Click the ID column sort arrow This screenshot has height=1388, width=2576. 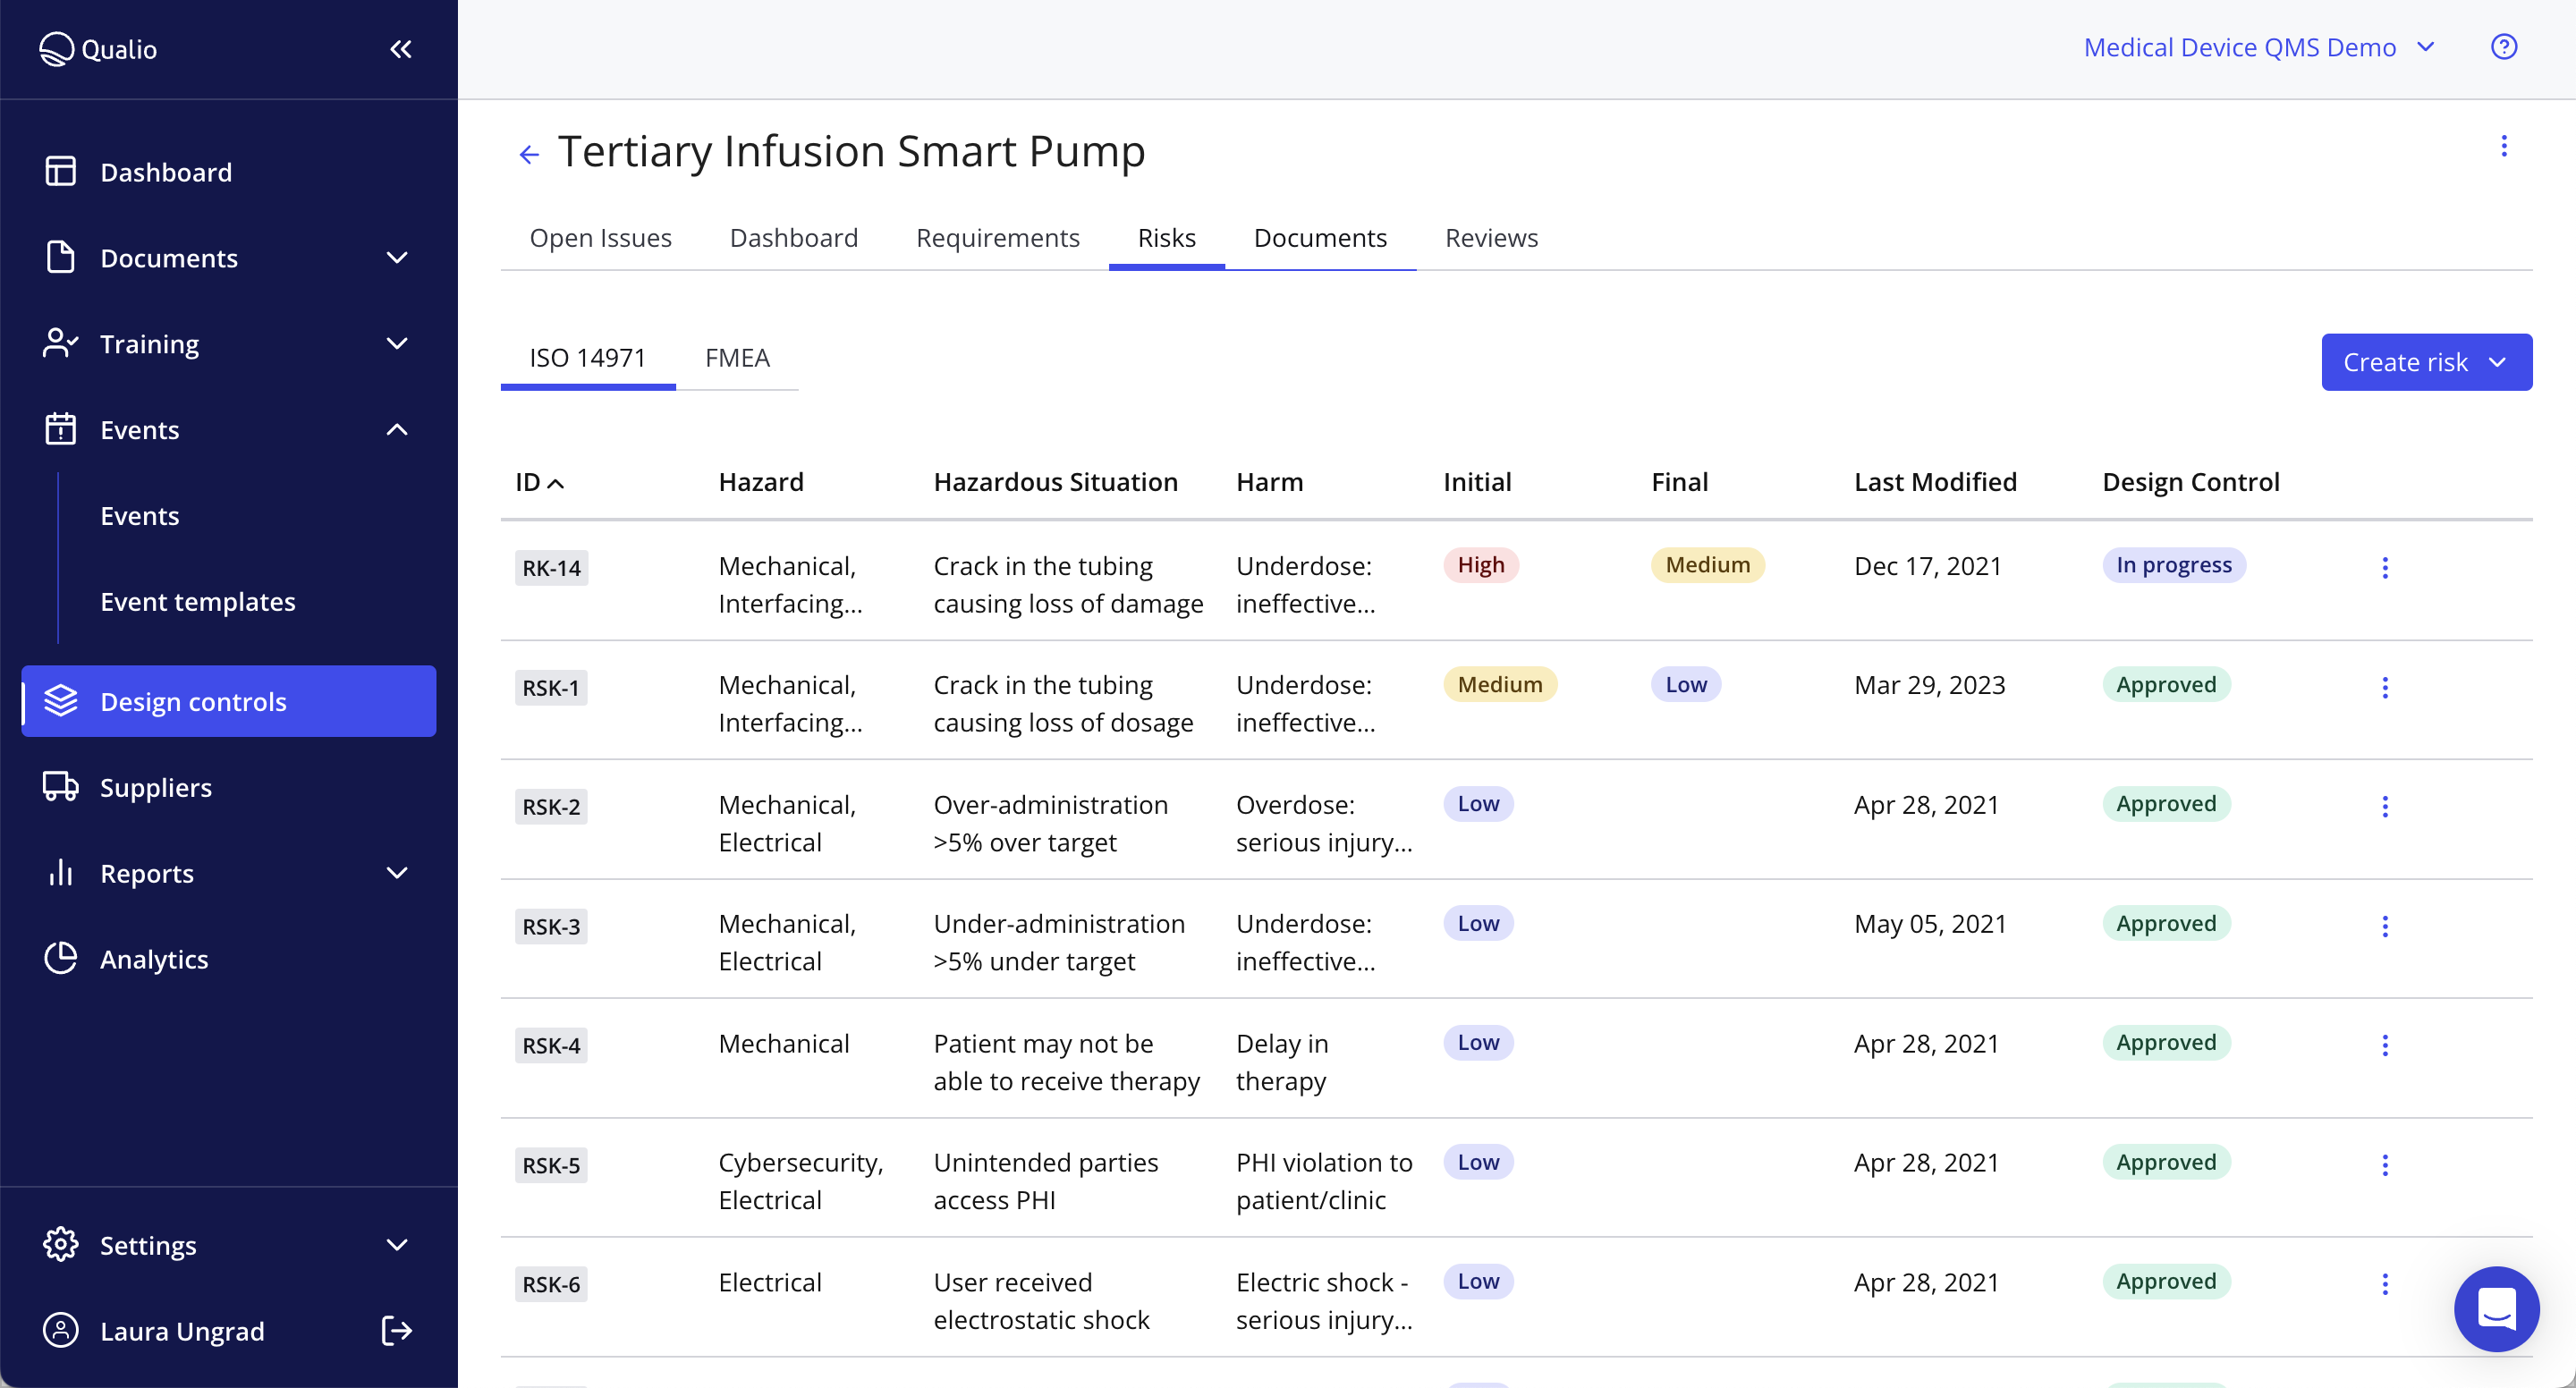(x=557, y=482)
